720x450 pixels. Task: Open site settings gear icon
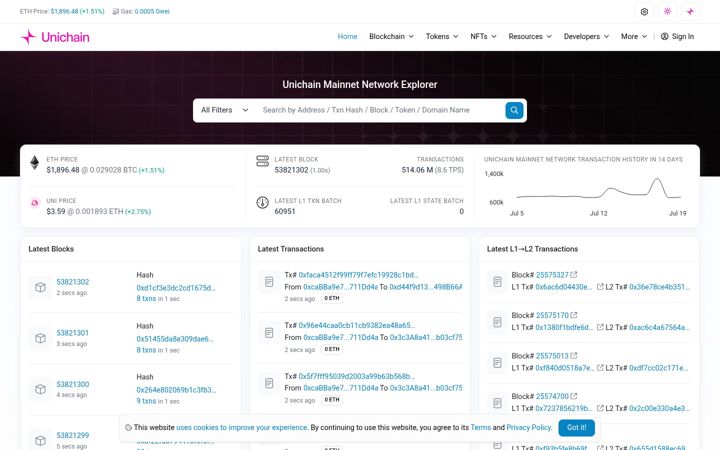[x=644, y=12]
